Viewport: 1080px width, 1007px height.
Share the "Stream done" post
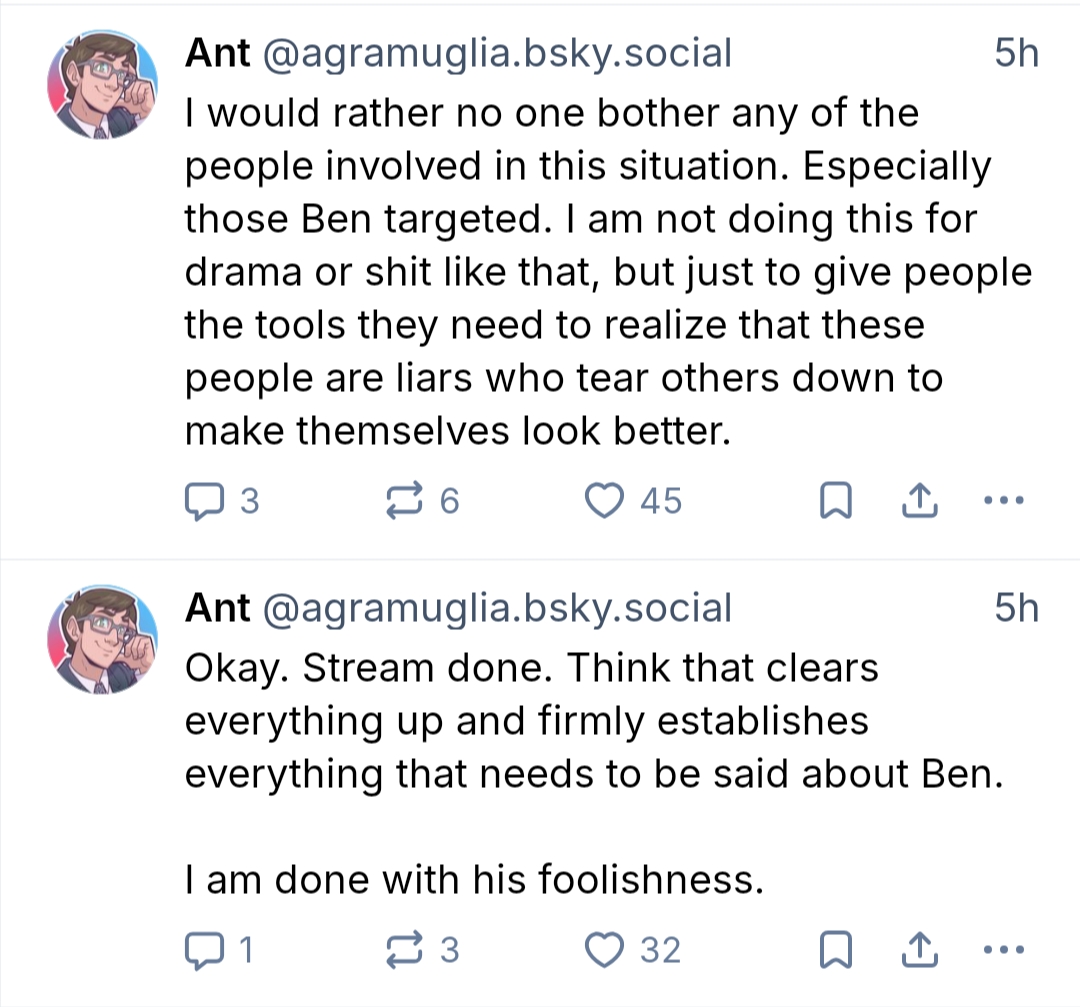pos(919,949)
